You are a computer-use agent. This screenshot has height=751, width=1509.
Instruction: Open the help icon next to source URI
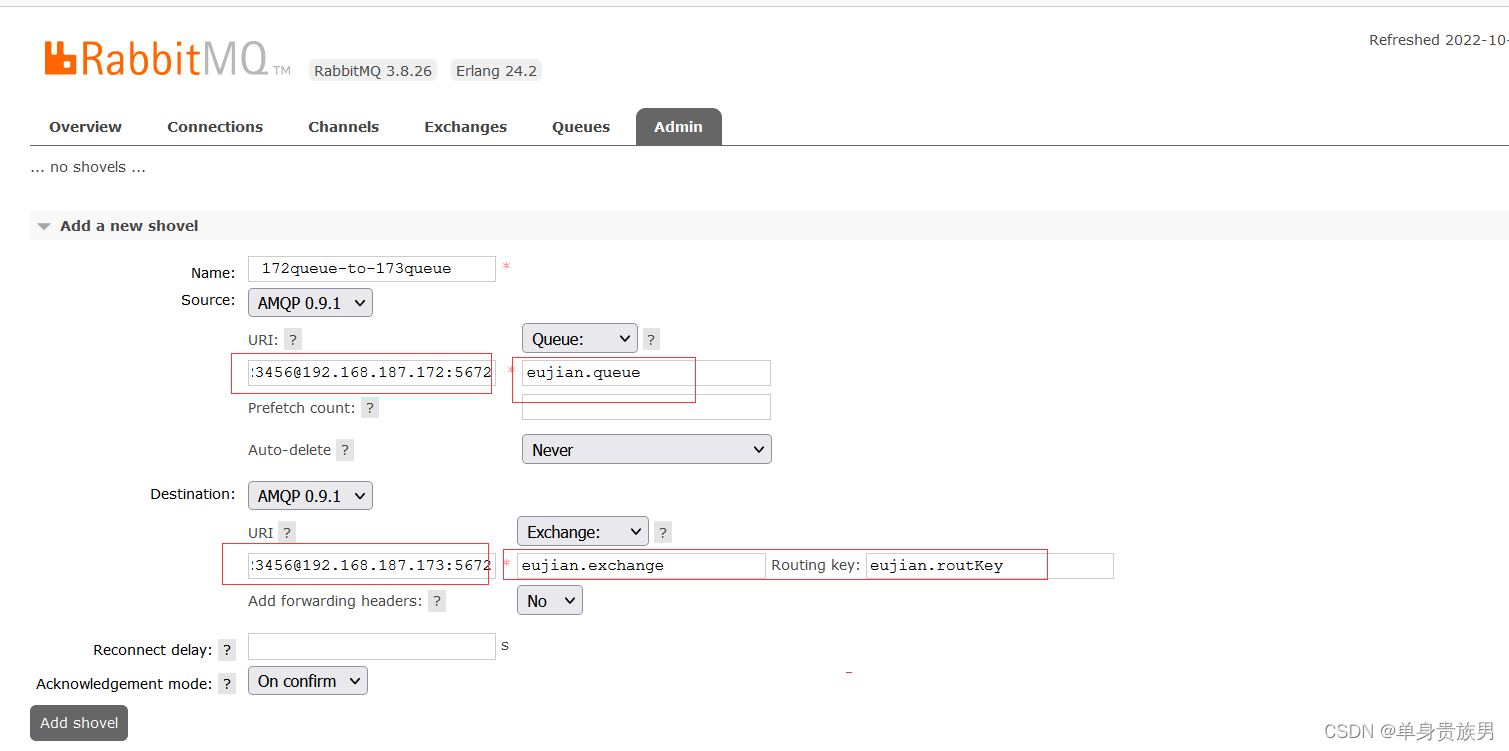click(x=292, y=339)
